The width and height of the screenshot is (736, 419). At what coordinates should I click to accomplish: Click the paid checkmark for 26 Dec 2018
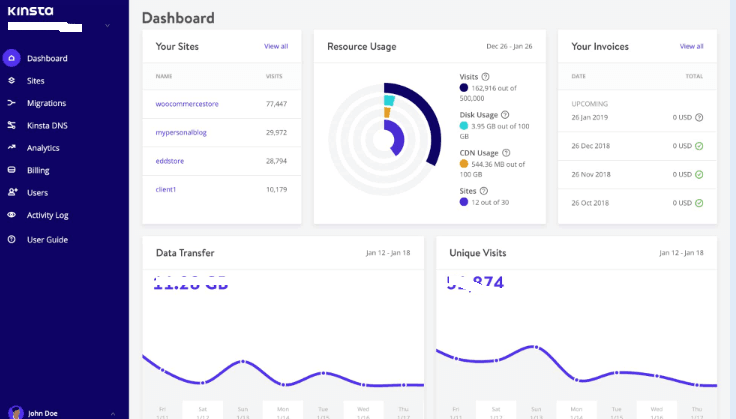698,146
